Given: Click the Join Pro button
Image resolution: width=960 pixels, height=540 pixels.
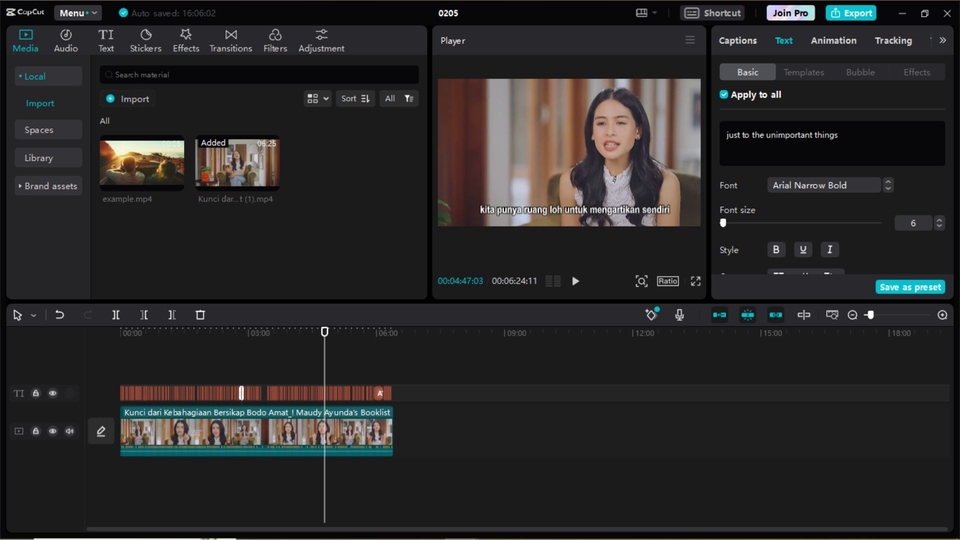Looking at the screenshot, I should [790, 13].
